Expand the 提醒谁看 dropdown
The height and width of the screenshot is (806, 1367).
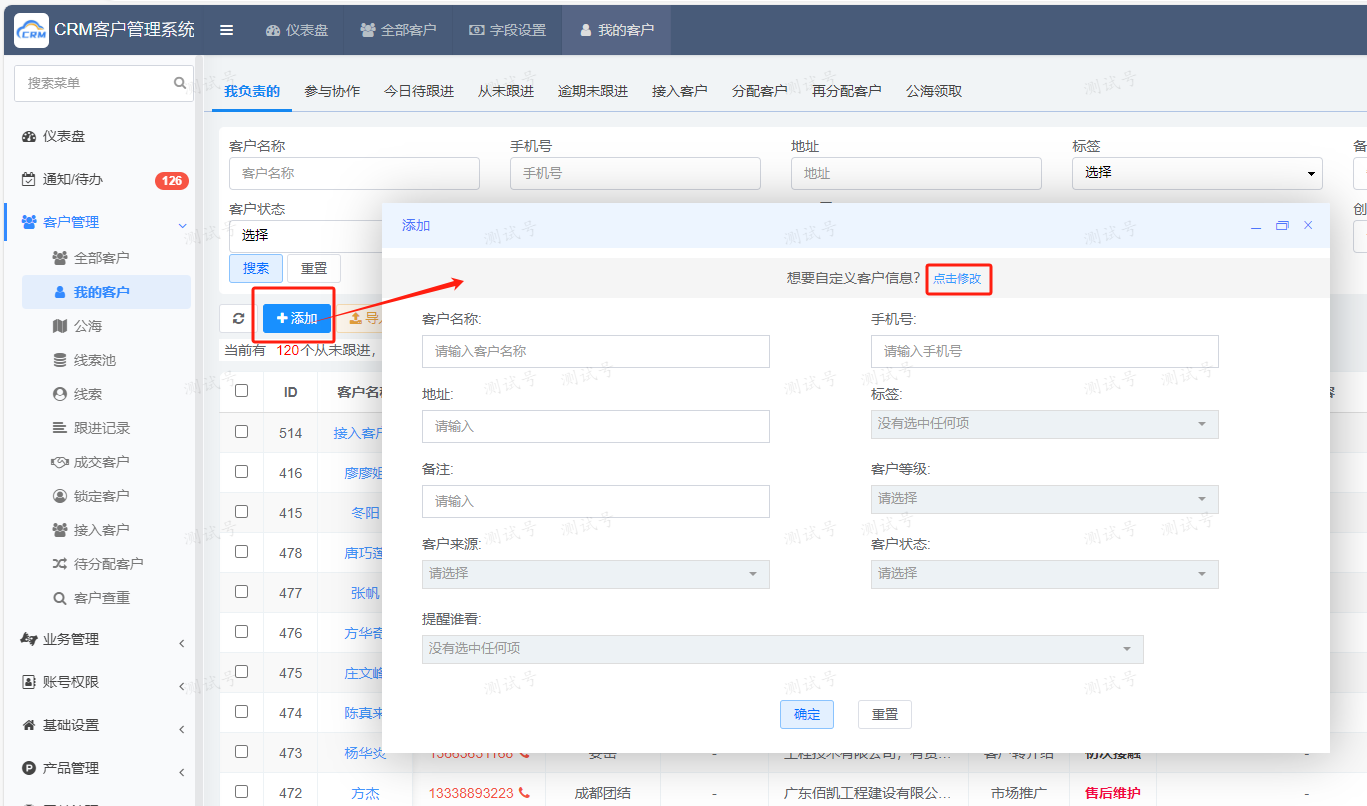click(782, 649)
